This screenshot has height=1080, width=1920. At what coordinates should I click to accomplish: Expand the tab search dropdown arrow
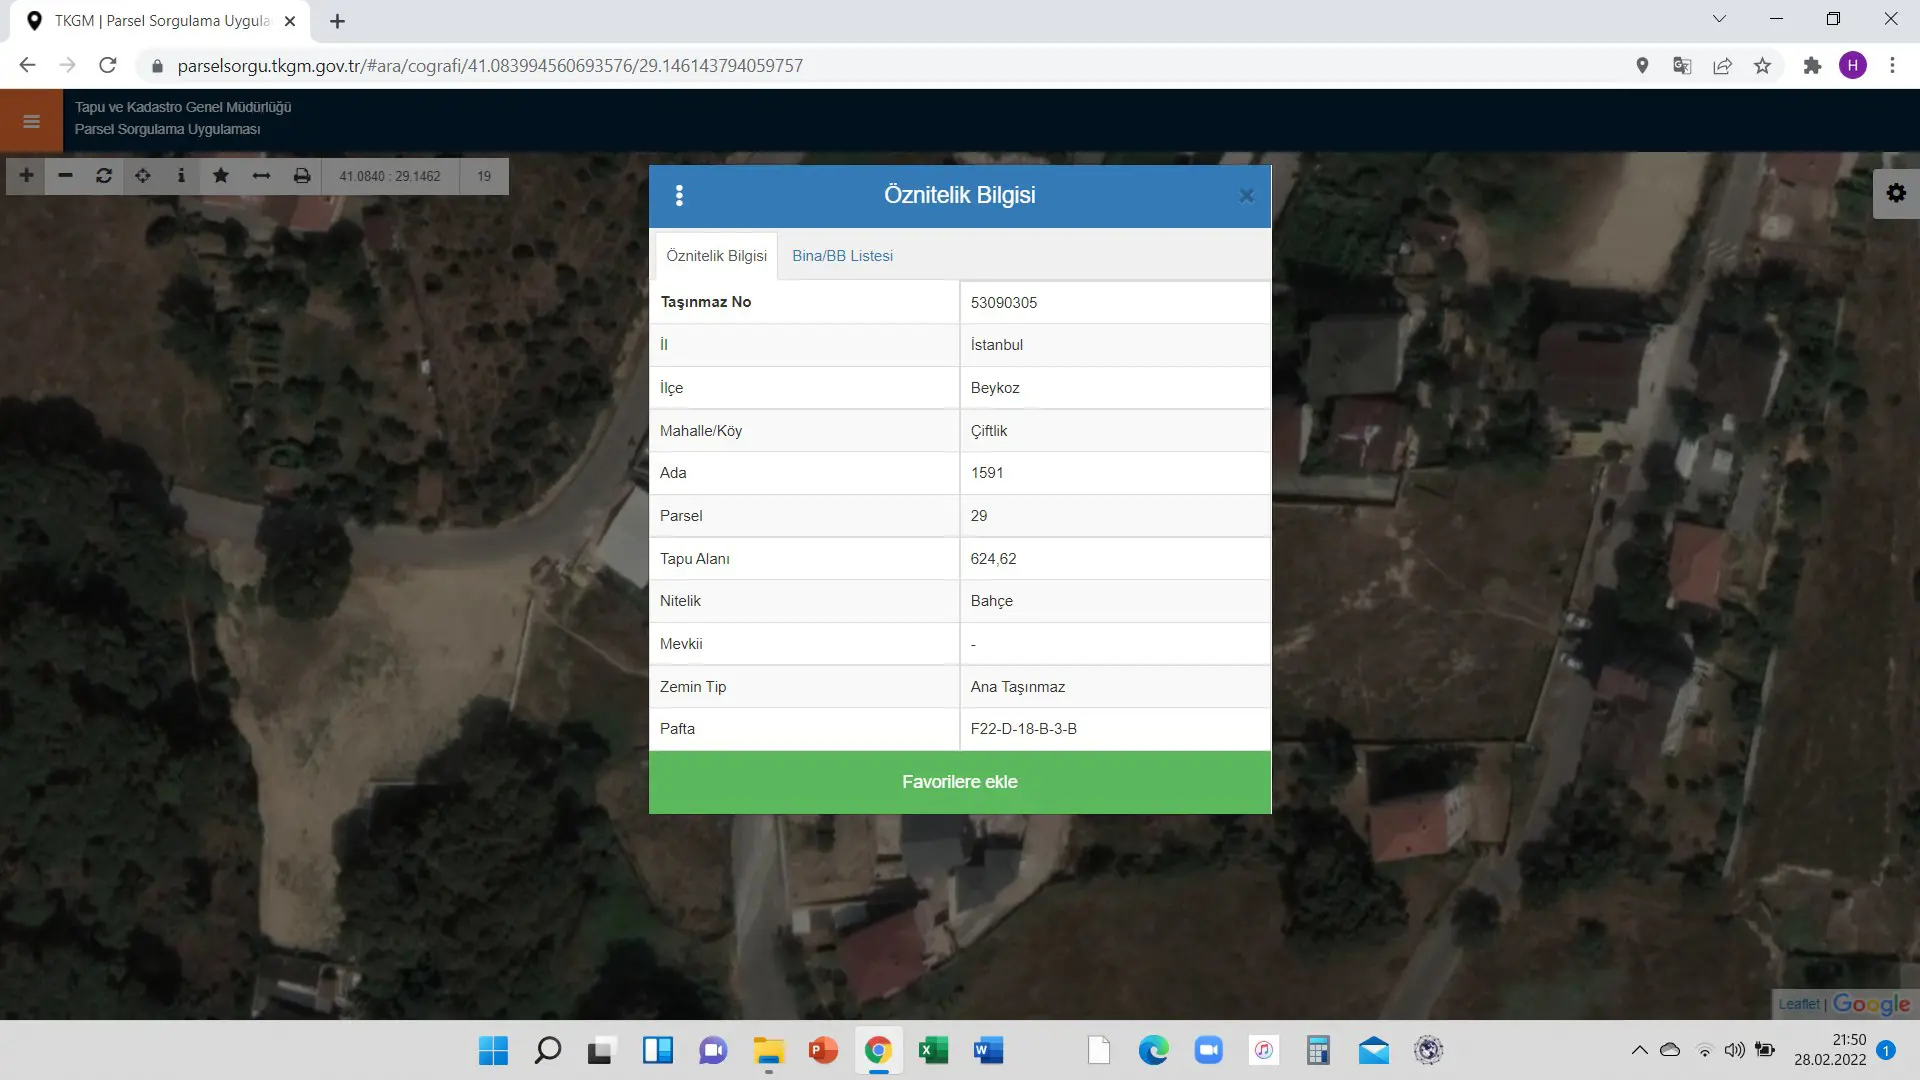click(1719, 19)
